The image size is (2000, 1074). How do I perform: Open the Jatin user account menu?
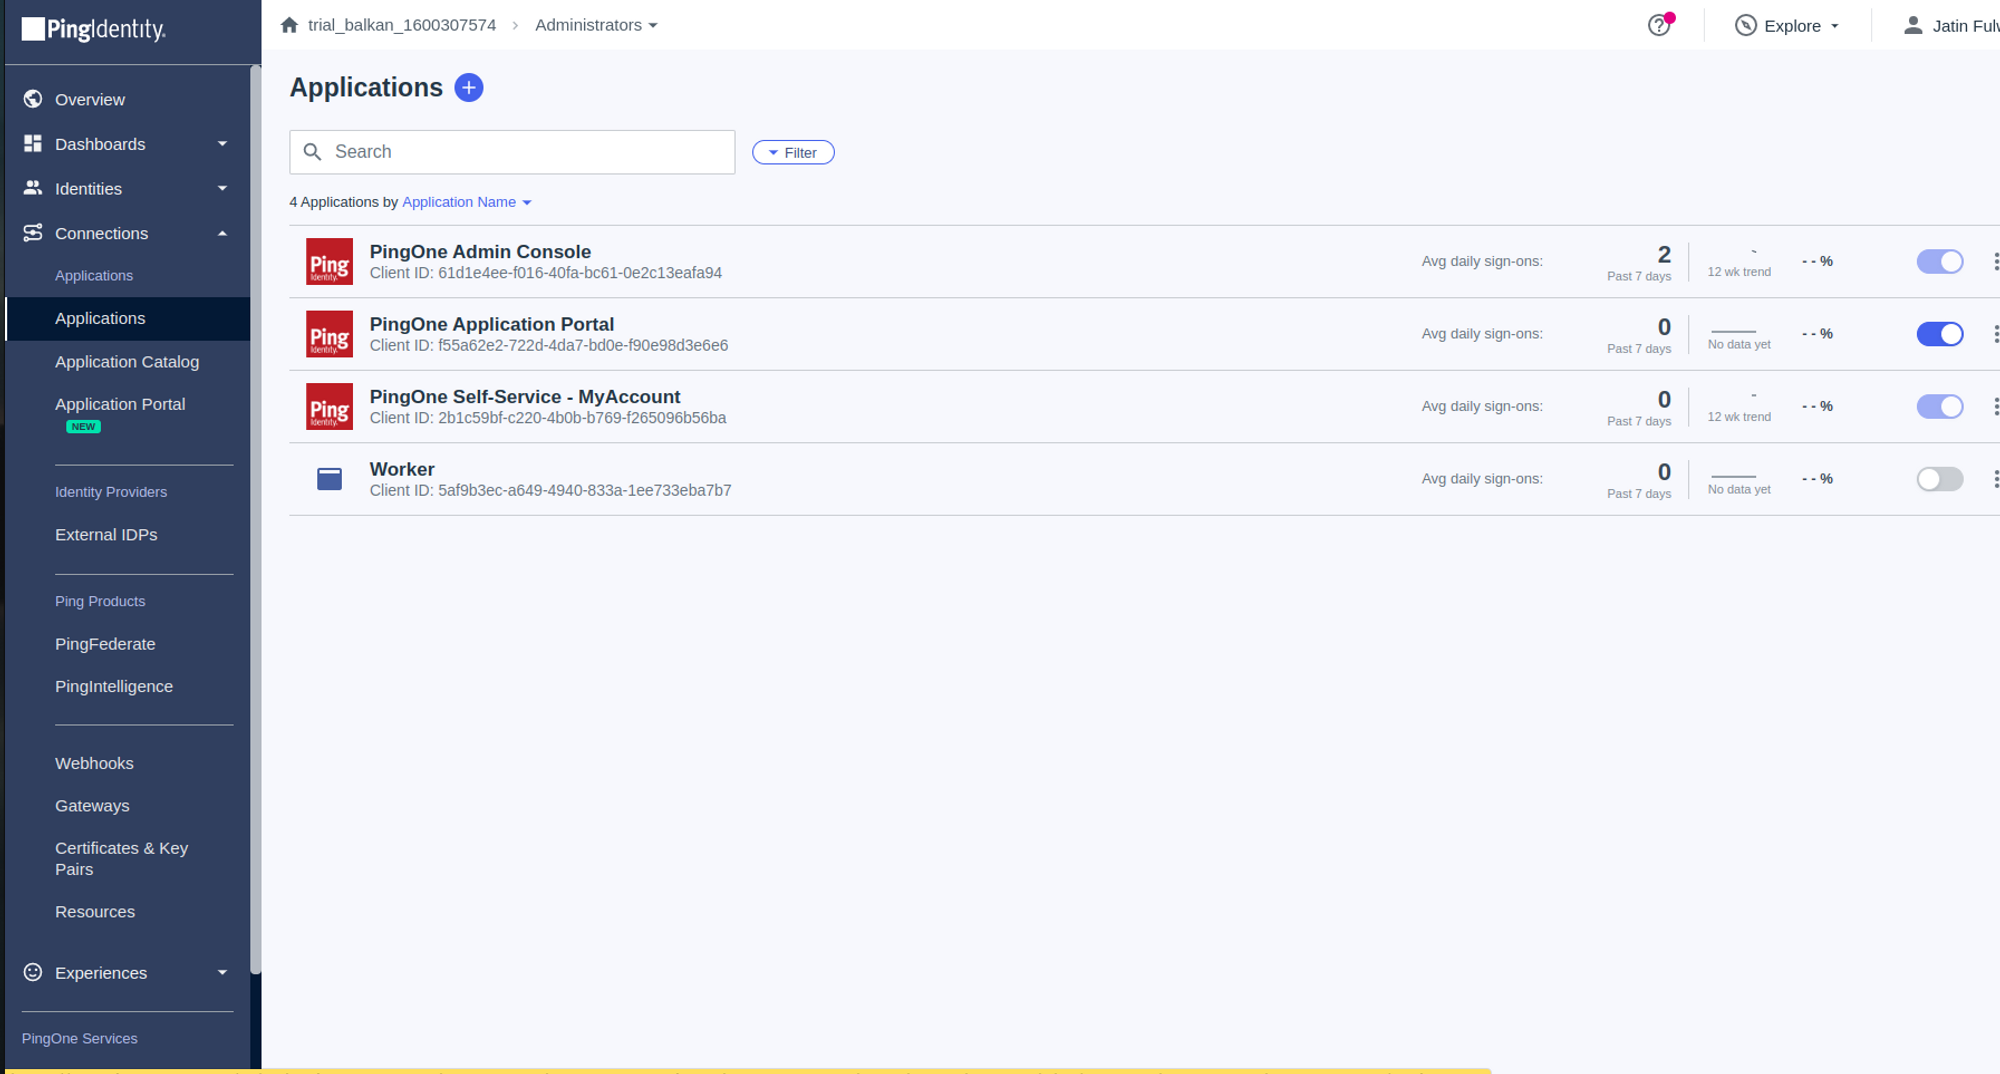pyautogui.click(x=1952, y=26)
